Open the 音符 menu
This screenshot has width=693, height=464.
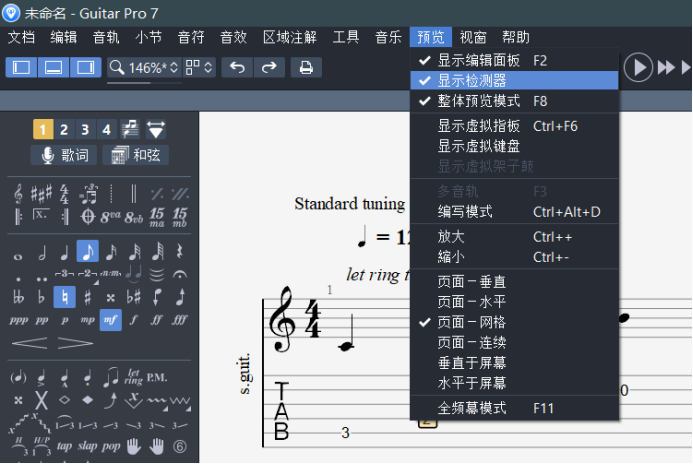(191, 37)
